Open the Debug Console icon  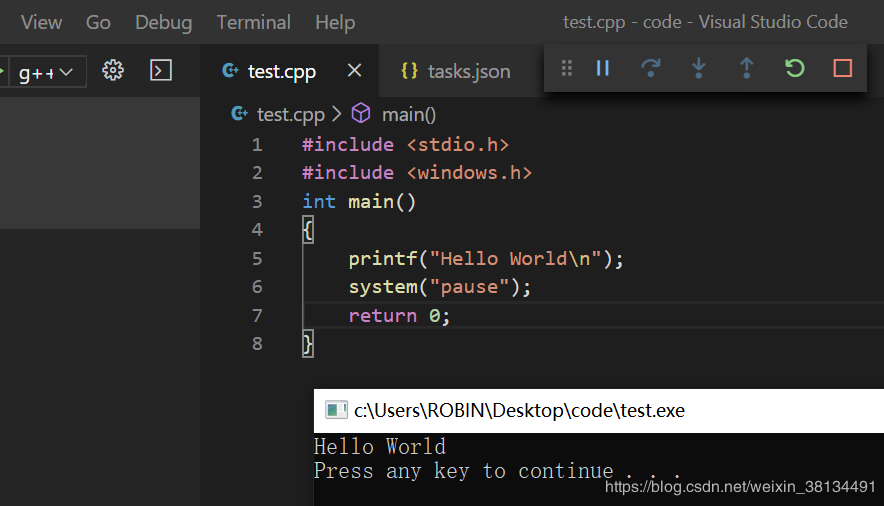160,70
